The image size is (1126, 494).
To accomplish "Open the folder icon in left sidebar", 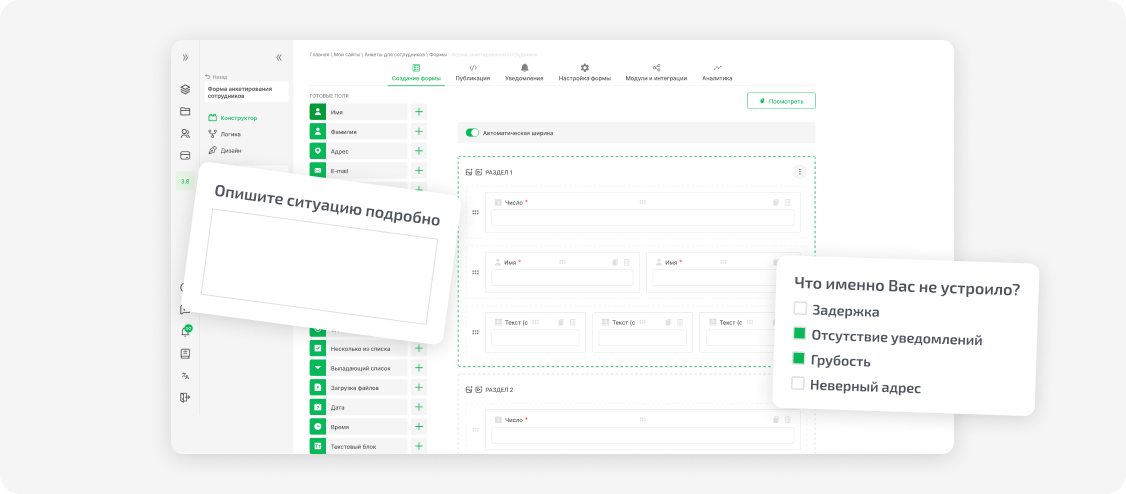I will [185, 111].
